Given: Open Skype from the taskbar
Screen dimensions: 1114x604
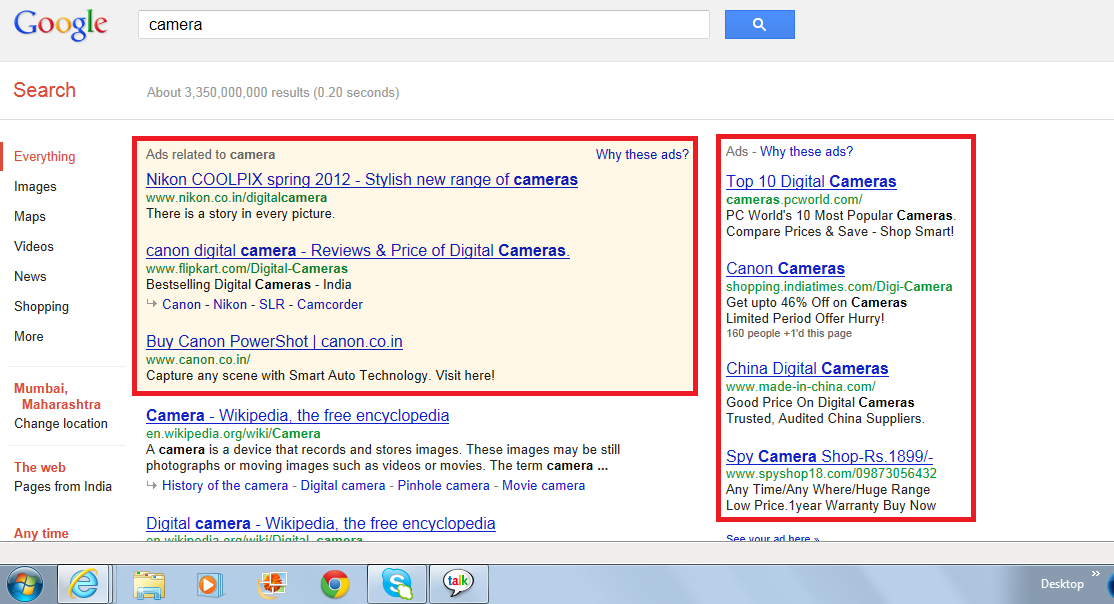Looking at the screenshot, I should tap(396, 584).
